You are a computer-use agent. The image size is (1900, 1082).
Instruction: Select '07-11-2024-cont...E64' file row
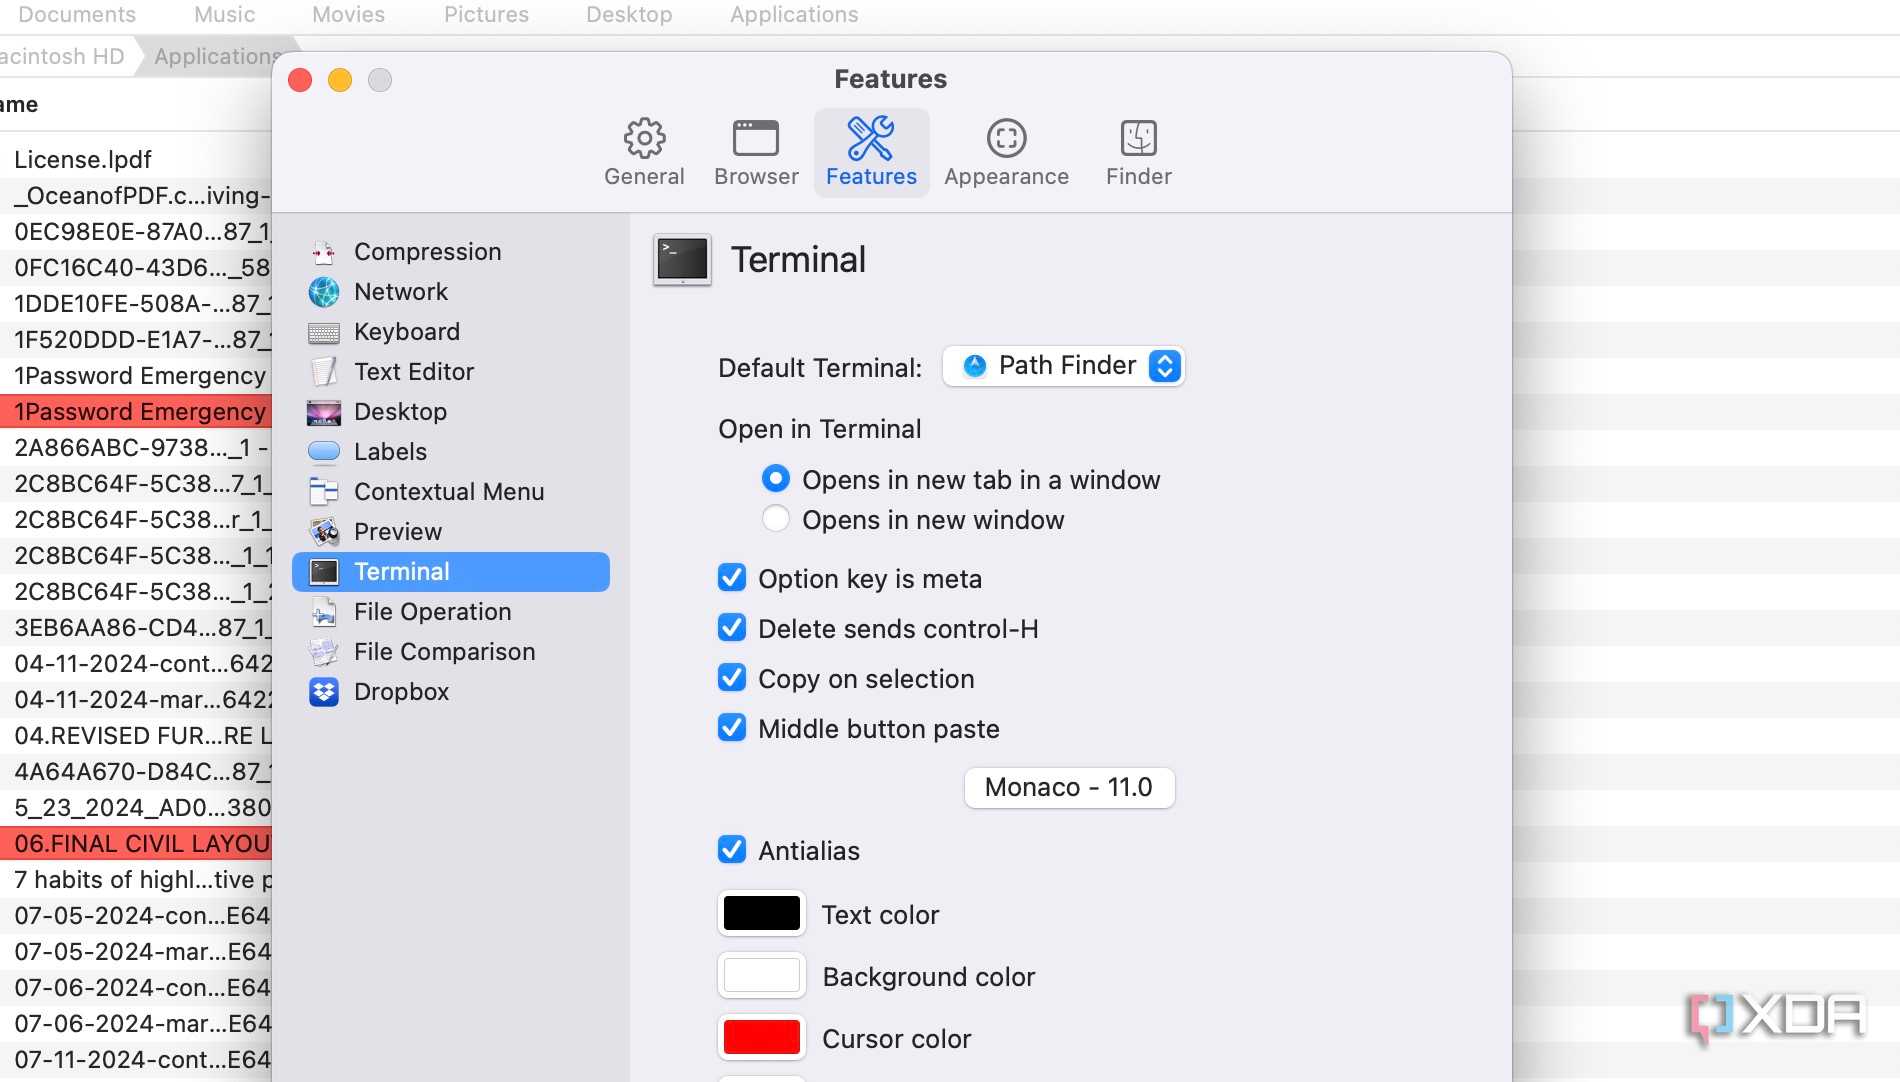136,1060
